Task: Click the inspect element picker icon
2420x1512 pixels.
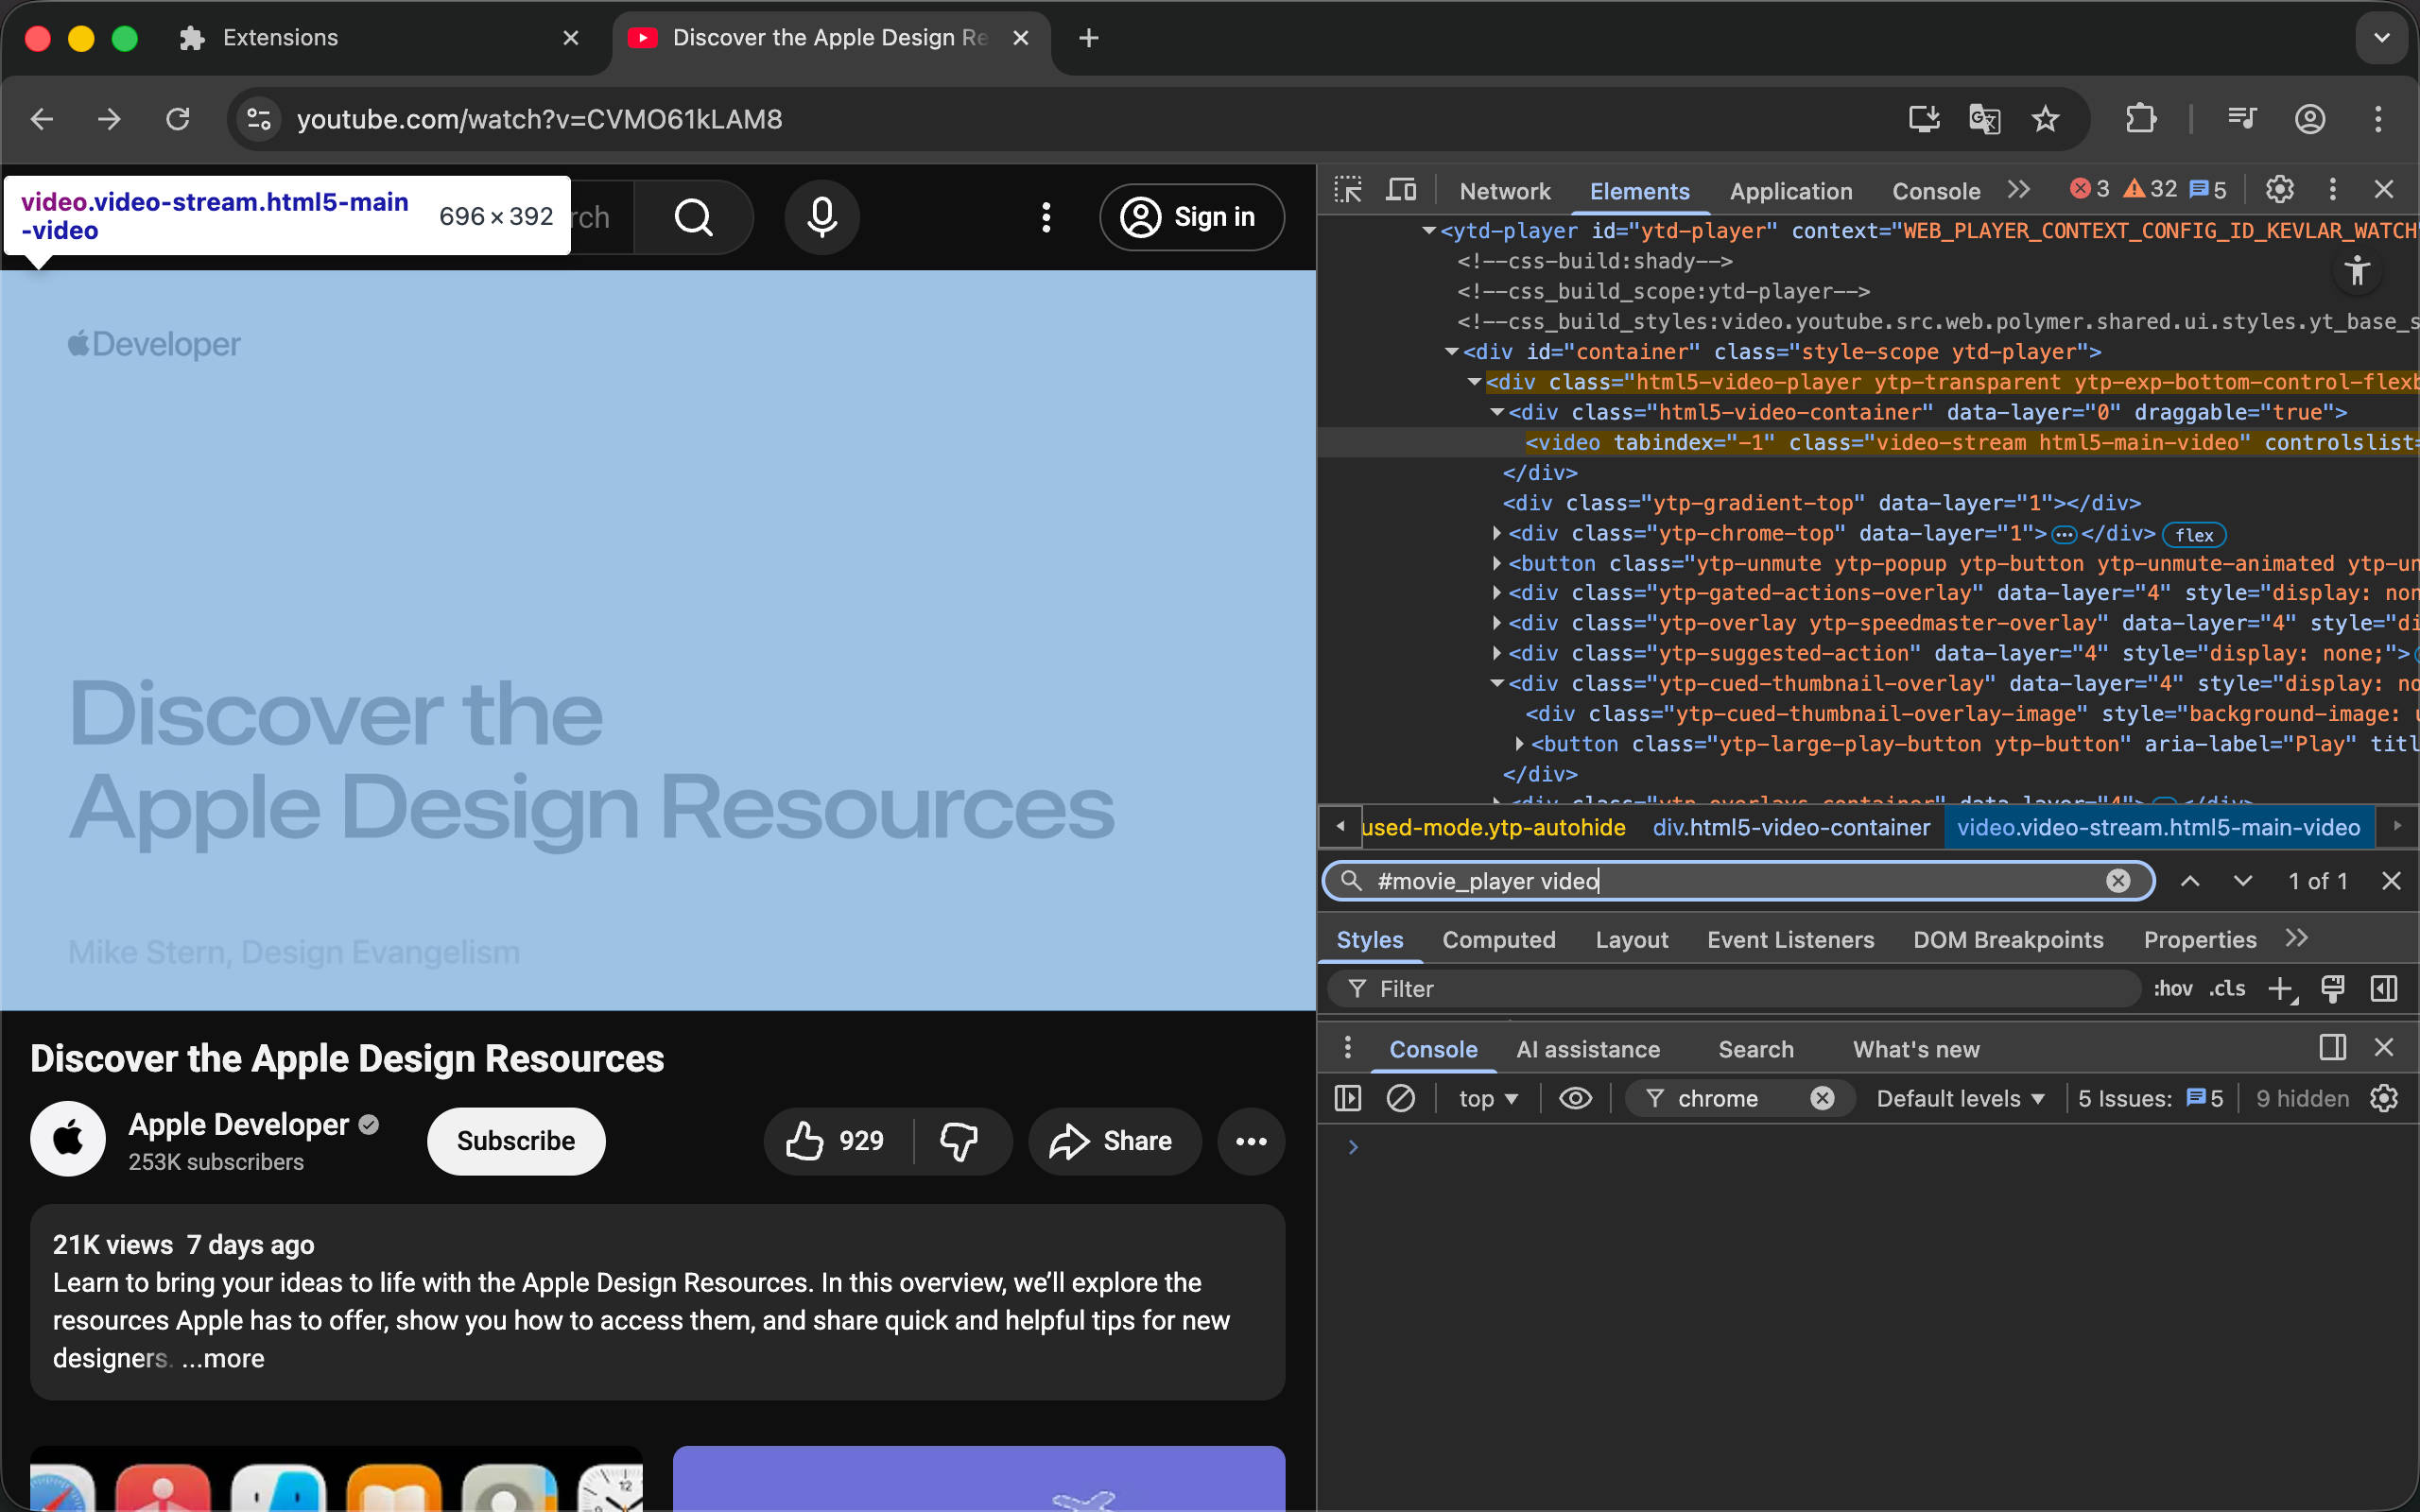Action: [x=1347, y=190]
